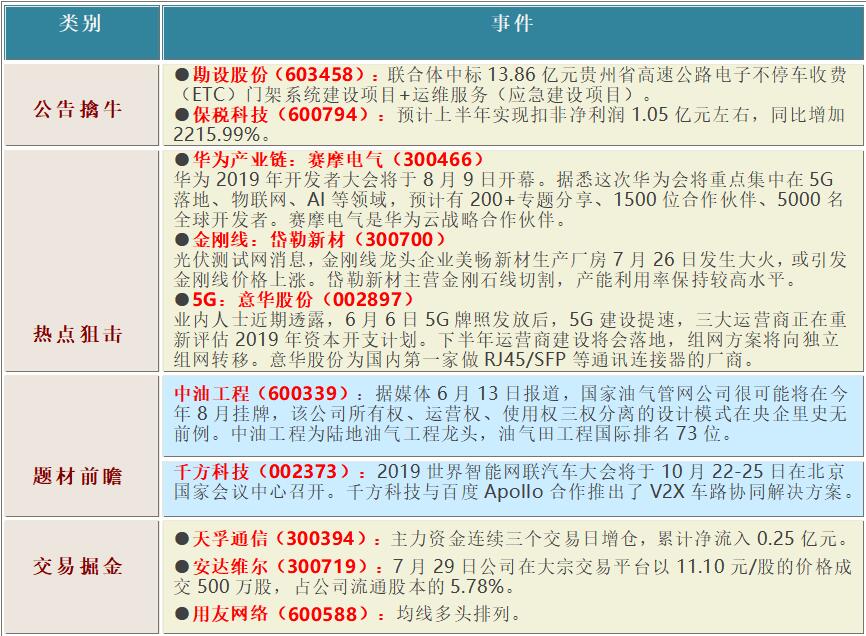Click the 类别 column header
Viewport: 866px width, 636px height.
[x=82, y=32]
